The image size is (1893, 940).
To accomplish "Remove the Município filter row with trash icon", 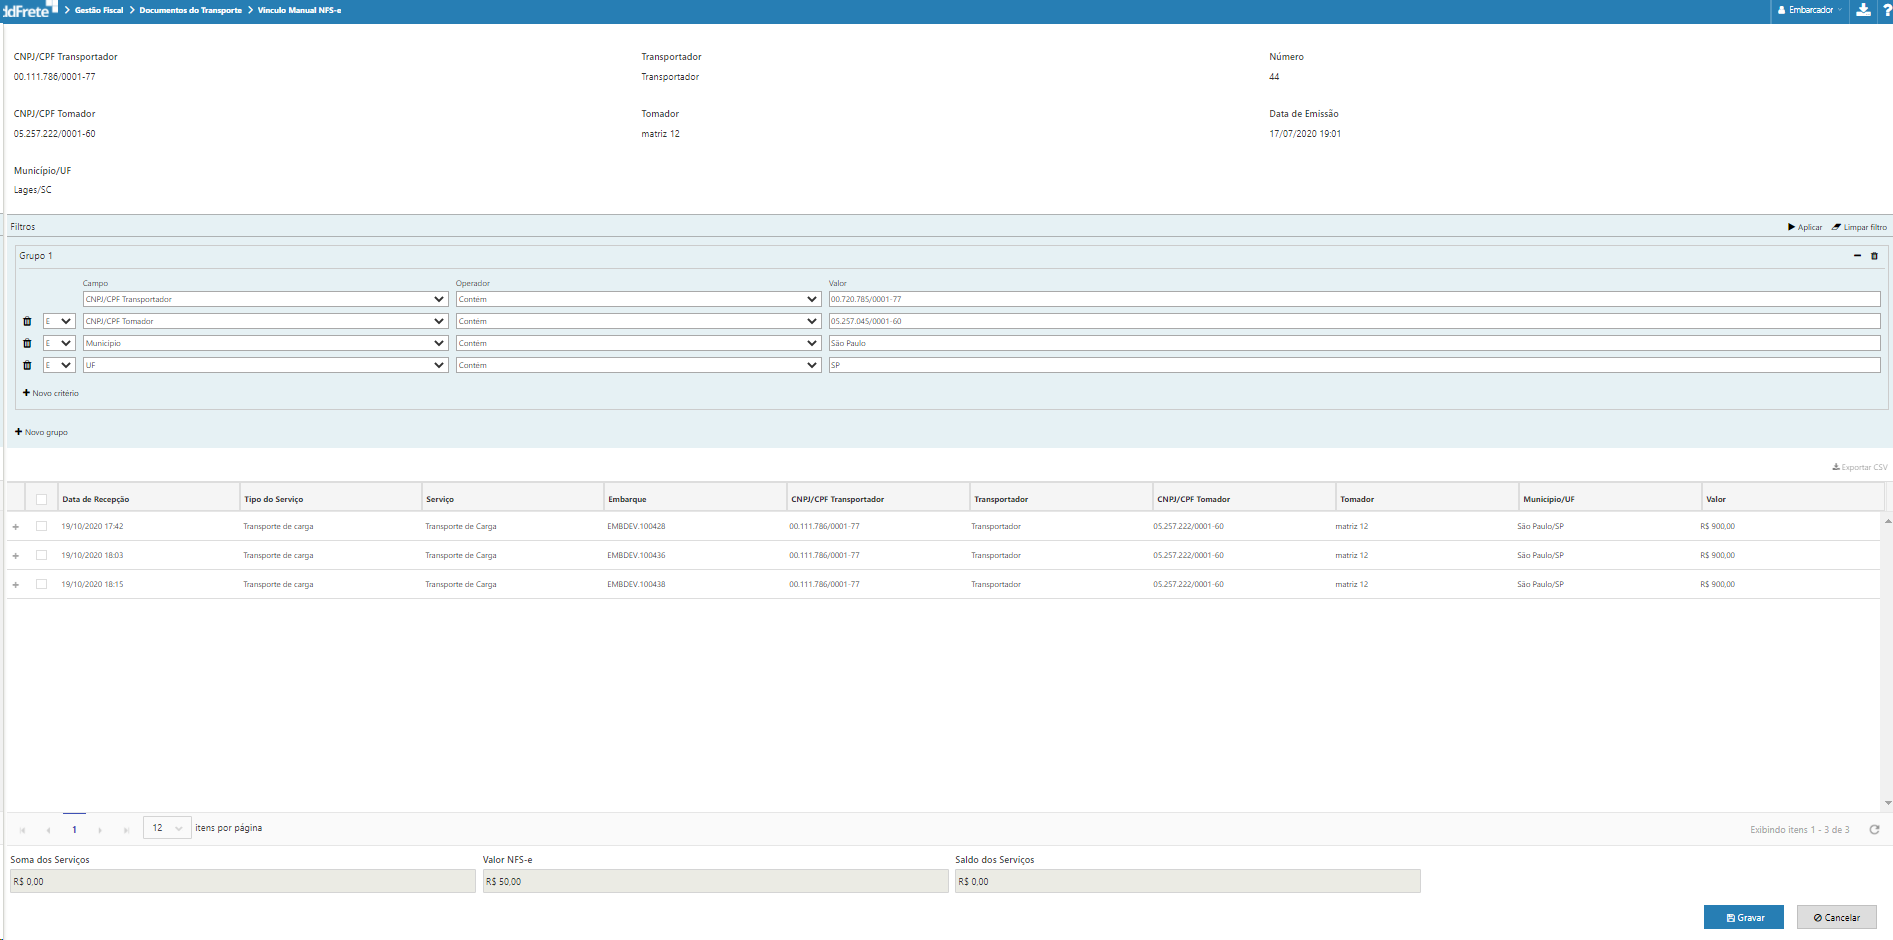I will pyautogui.click(x=27, y=343).
